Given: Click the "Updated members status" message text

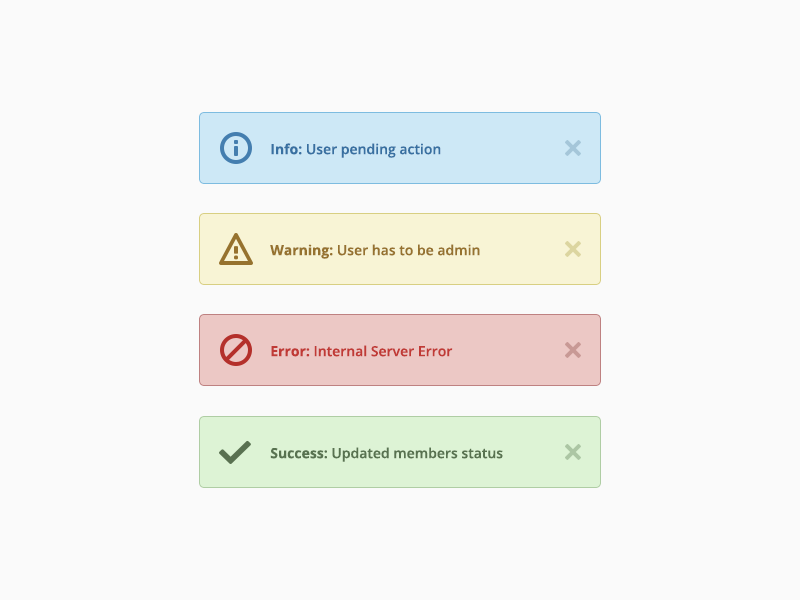Looking at the screenshot, I should point(417,453).
